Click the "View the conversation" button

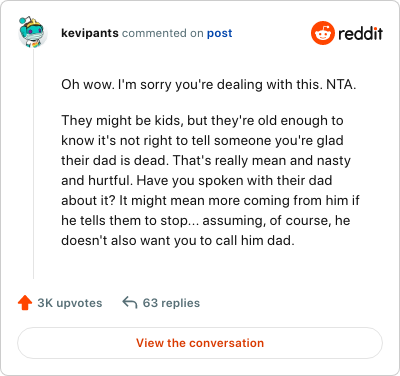[x=200, y=343]
